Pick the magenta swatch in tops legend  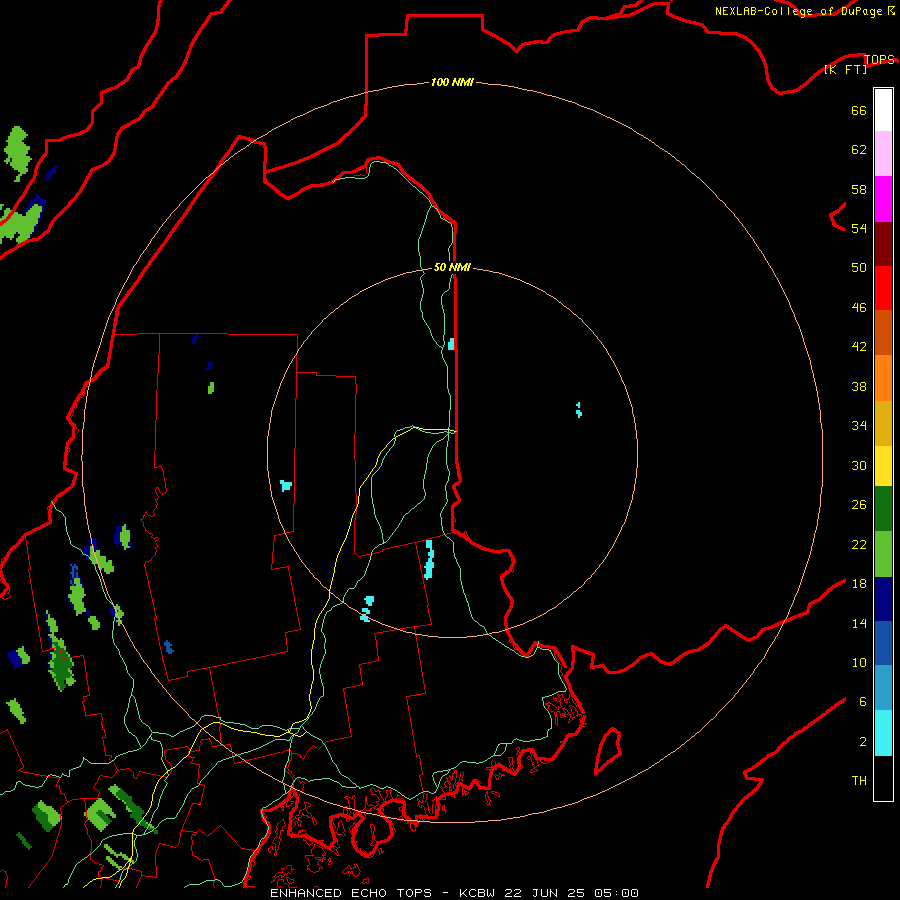click(883, 199)
